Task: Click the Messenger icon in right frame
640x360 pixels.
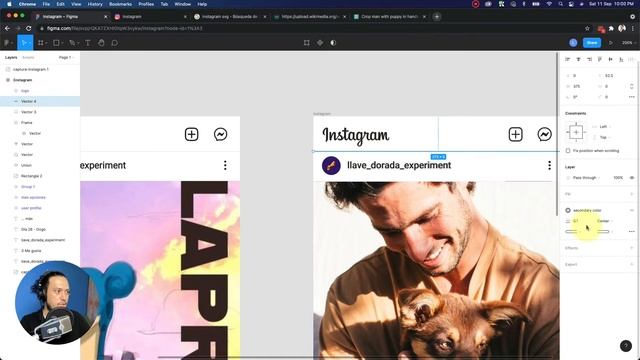Action: point(544,134)
